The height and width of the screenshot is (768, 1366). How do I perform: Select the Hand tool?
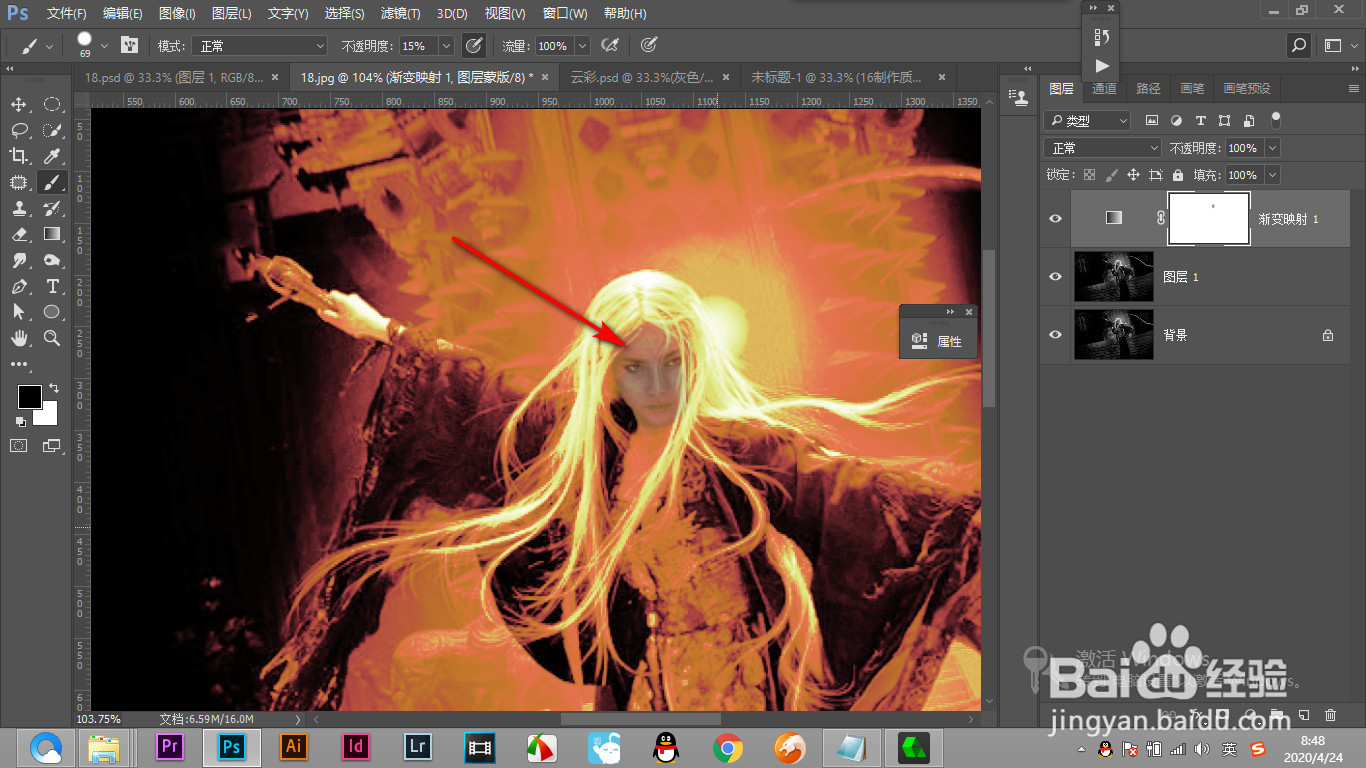point(18,338)
